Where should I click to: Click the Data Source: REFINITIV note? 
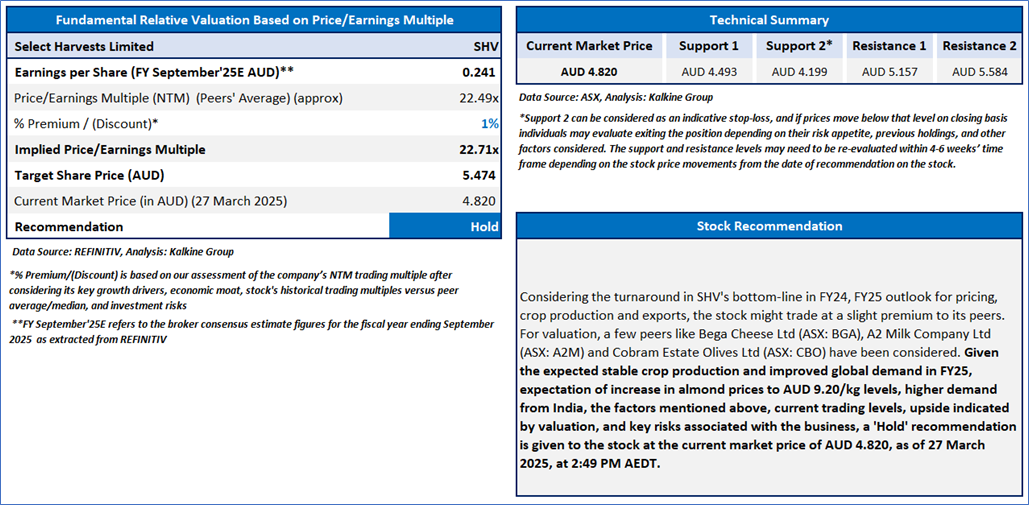point(123,252)
